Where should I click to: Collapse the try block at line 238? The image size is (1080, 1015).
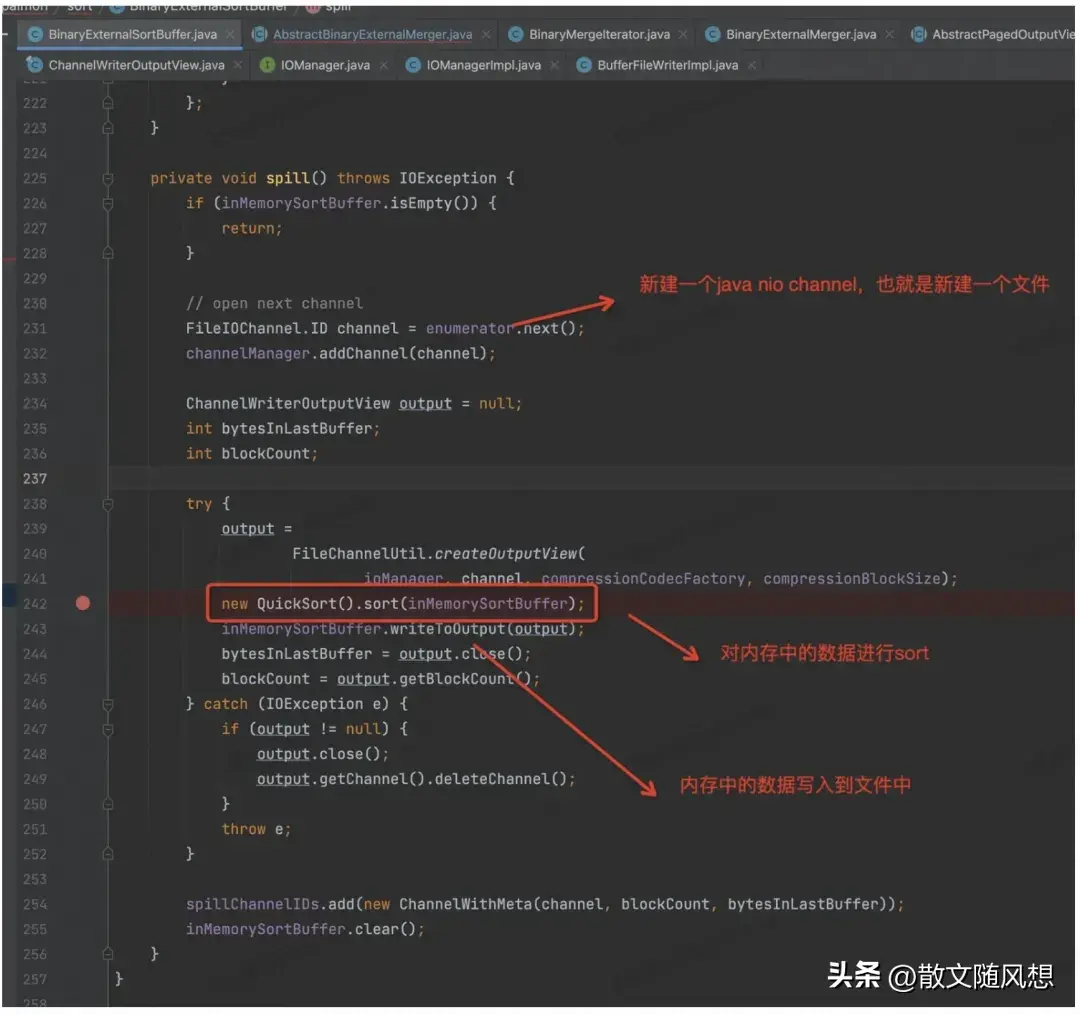pos(108,505)
